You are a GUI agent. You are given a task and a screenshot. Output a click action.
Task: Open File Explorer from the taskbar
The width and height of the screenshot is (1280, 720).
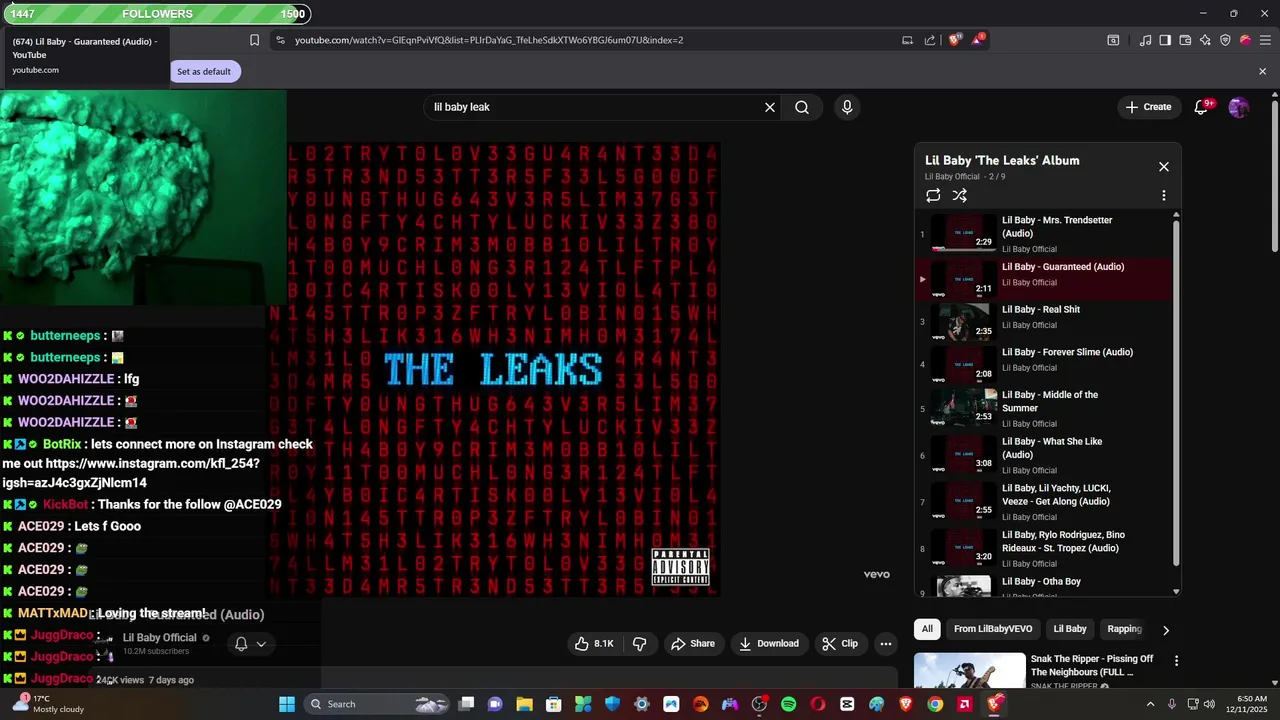pos(524,704)
